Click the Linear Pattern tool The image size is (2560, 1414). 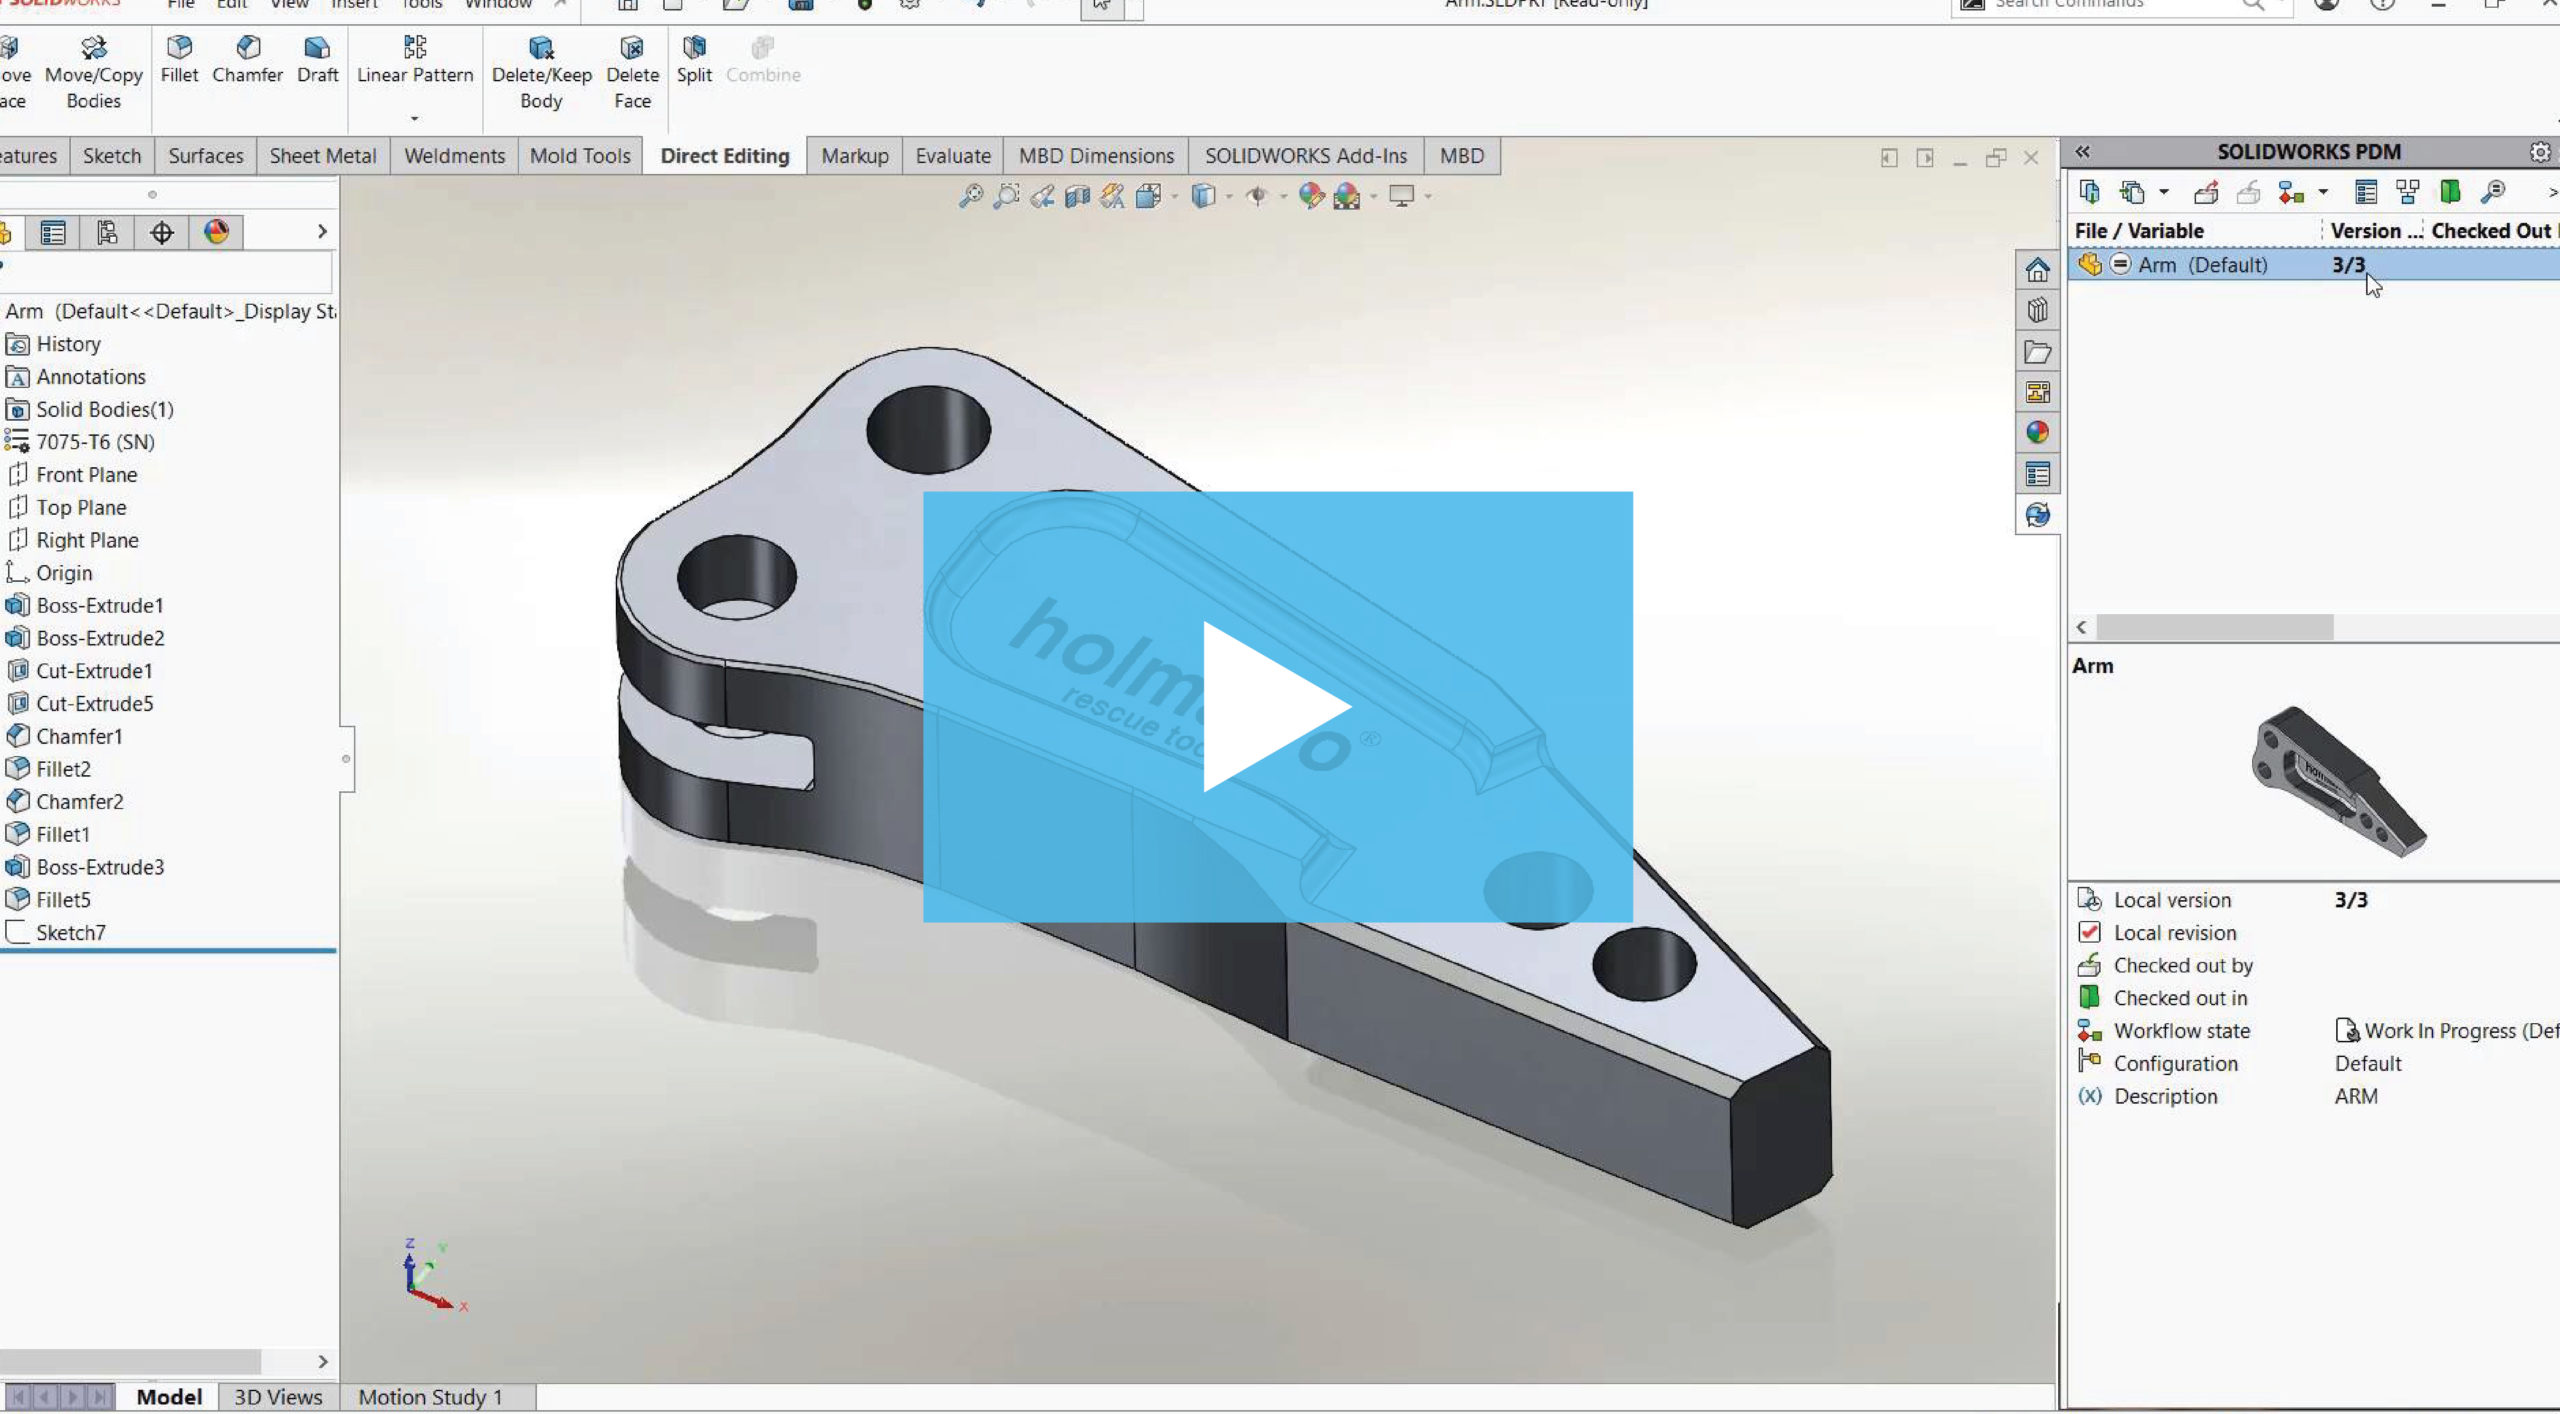tap(414, 60)
